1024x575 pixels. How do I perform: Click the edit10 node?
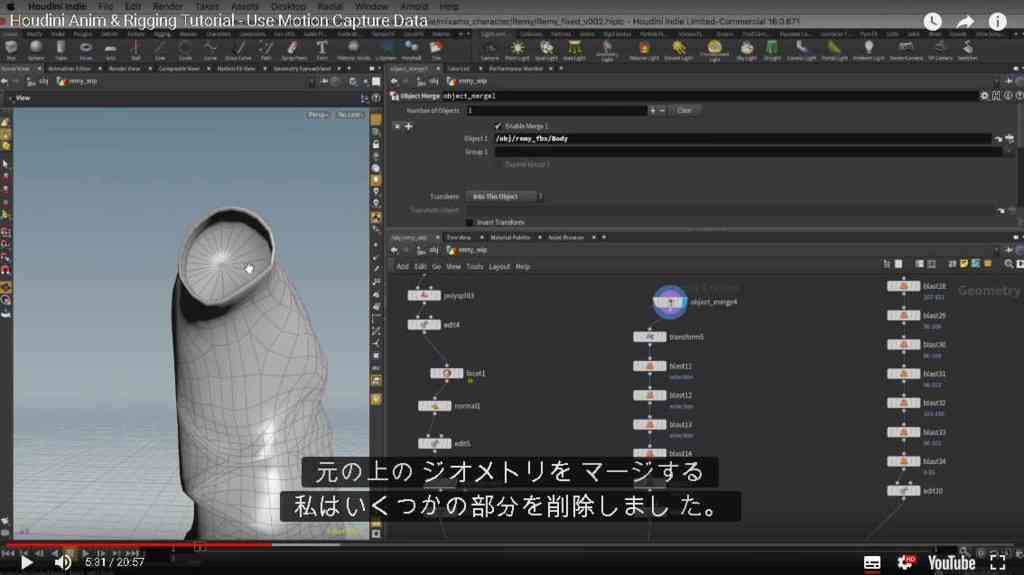tap(904, 491)
